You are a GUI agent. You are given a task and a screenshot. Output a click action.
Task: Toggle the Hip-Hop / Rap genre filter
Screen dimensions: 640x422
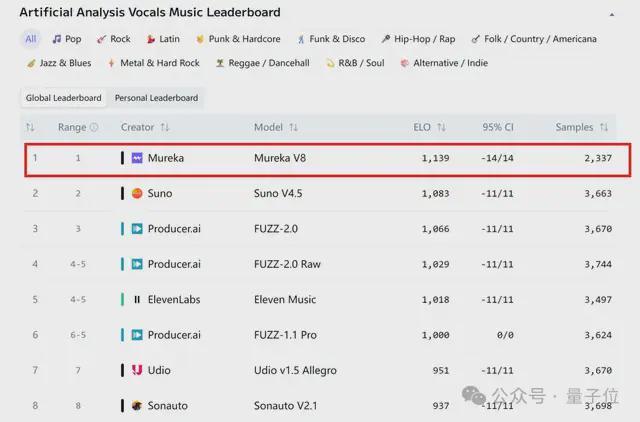coord(417,39)
